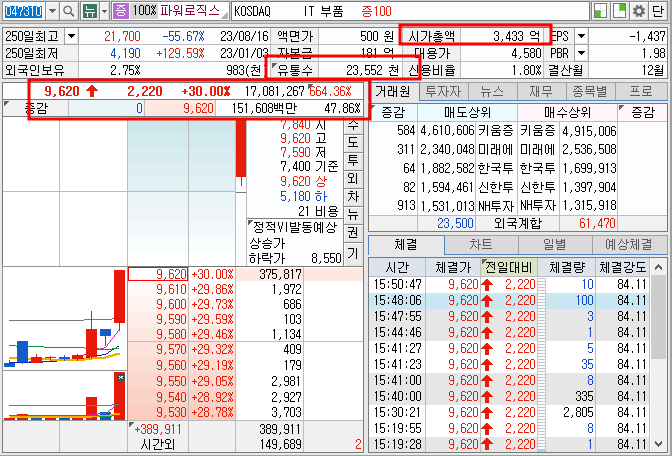Switch to the 투자자 tab
The height and width of the screenshot is (456, 672).
pyautogui.click(x=444, y=91)
